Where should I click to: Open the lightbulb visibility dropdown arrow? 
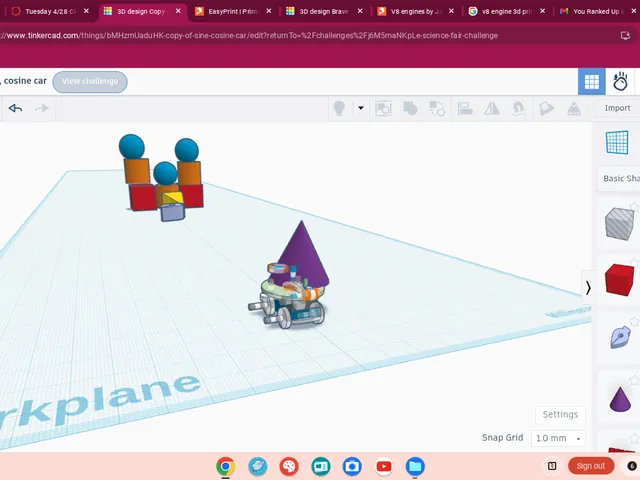tap(361, 108)
